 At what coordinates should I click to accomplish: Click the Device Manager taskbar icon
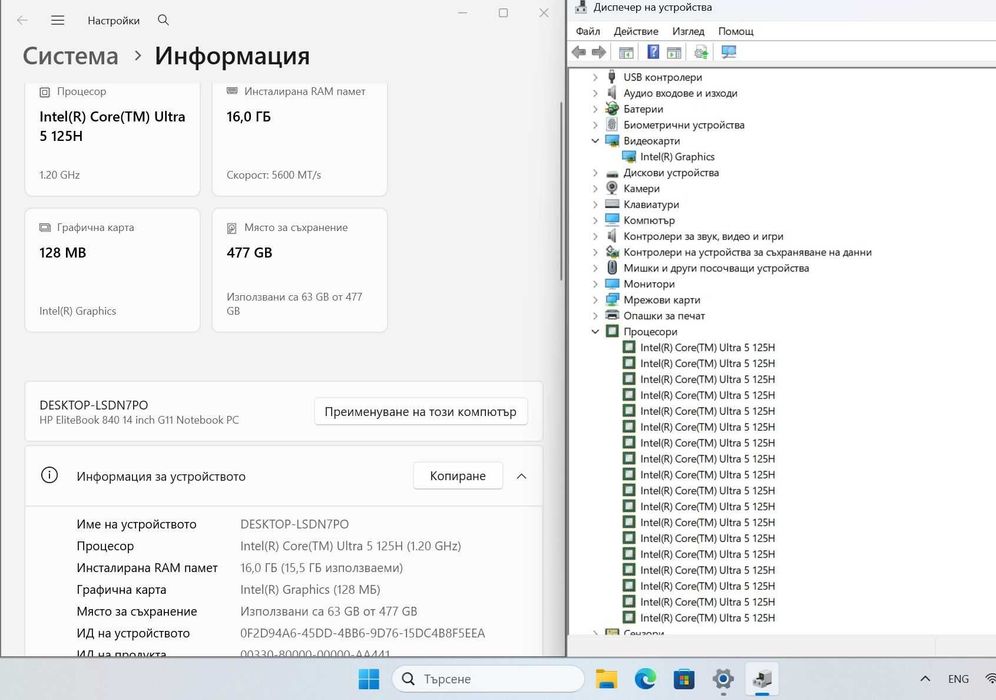click(x=762, y=679)
